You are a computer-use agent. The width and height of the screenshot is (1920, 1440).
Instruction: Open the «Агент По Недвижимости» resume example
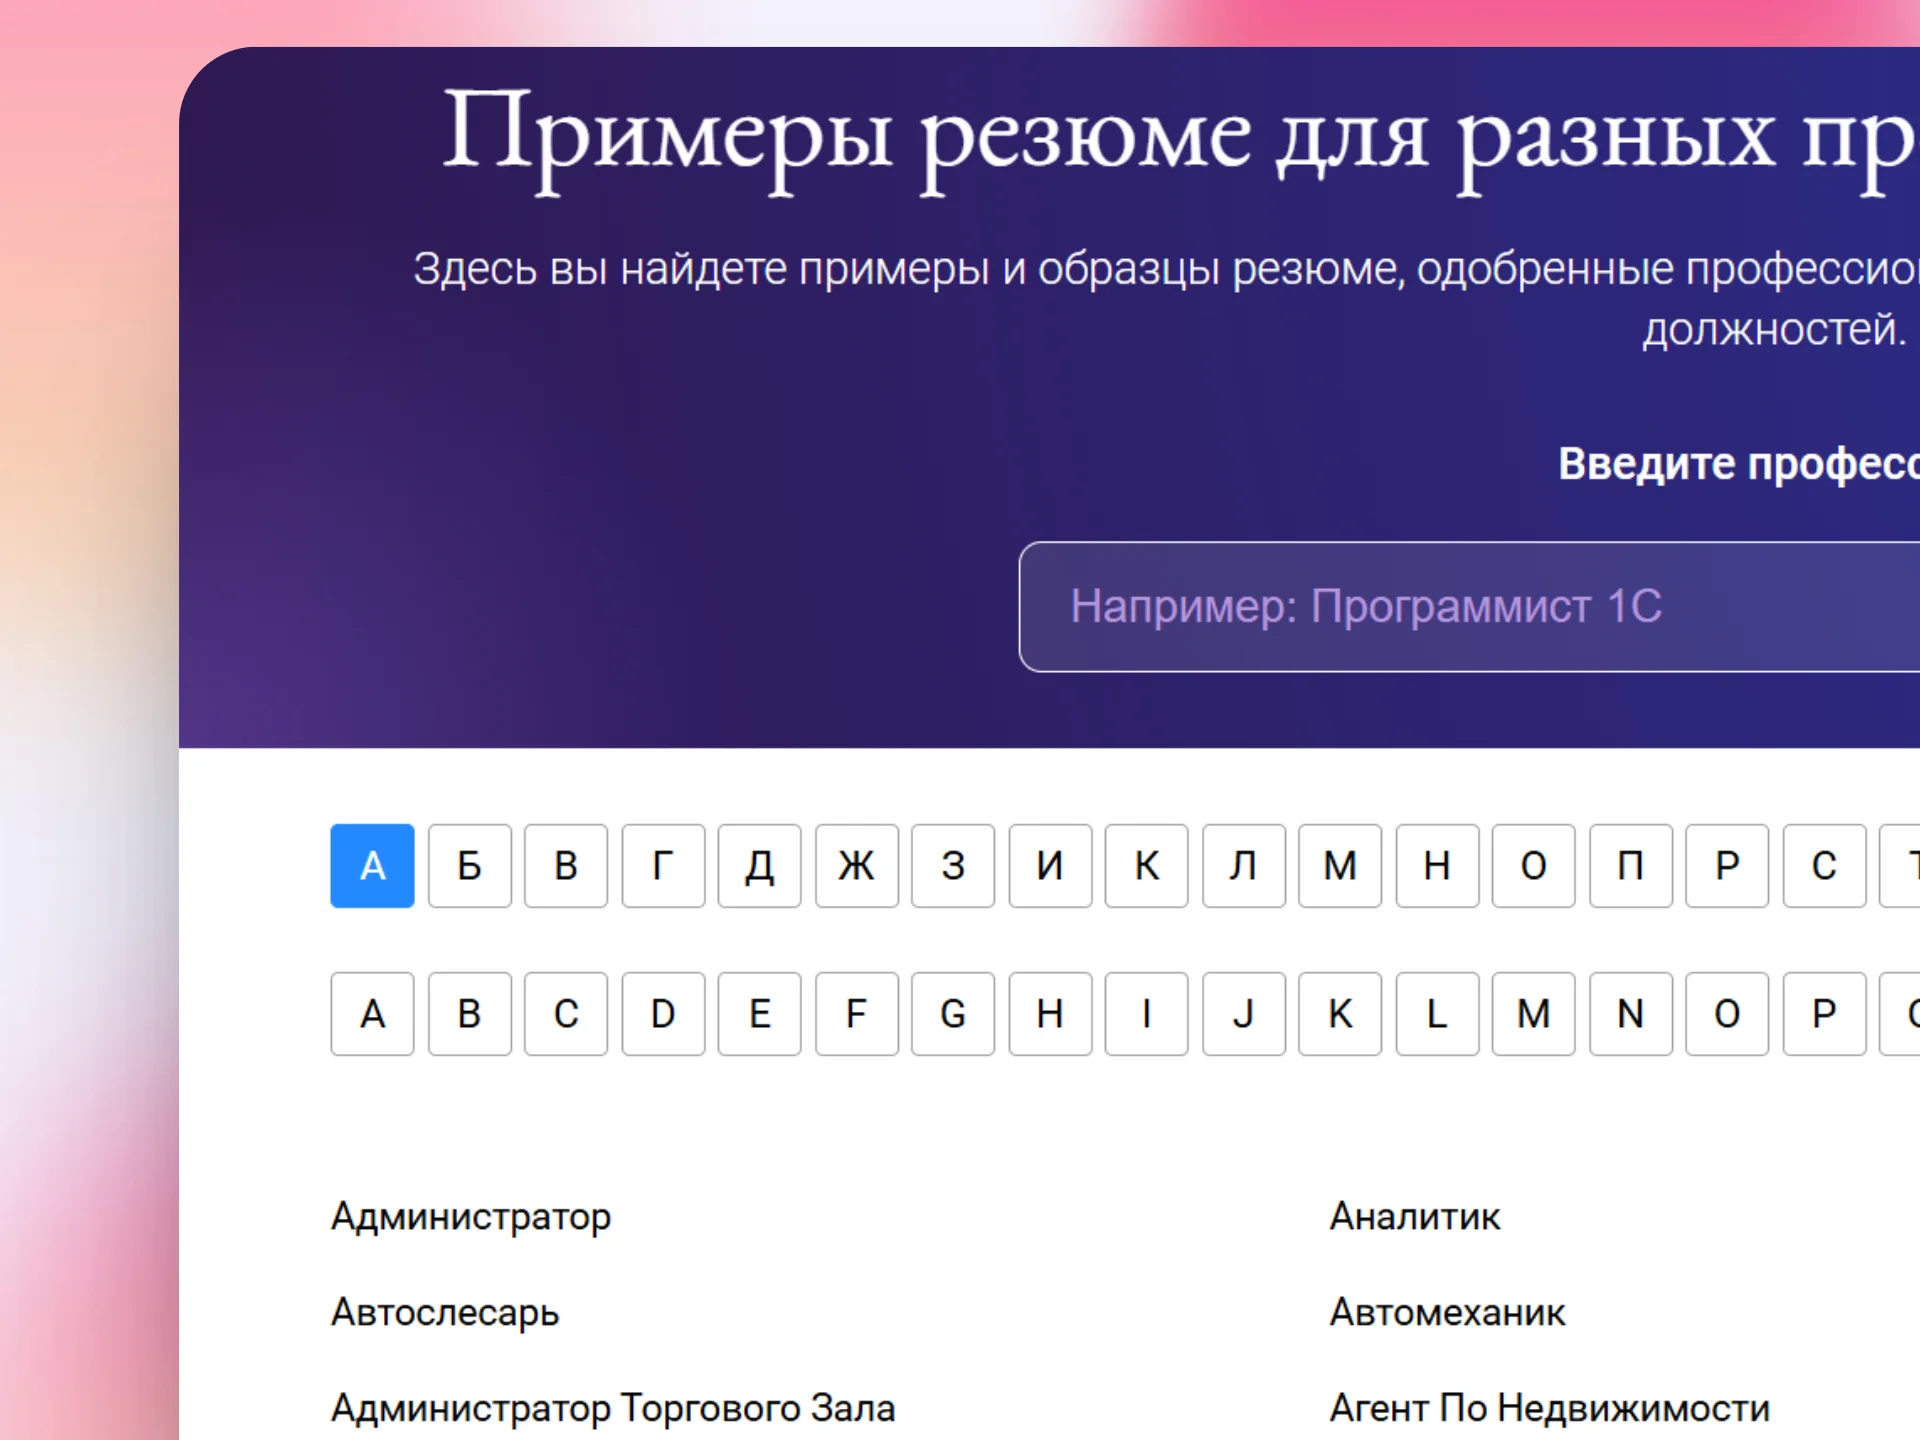1549,1408
